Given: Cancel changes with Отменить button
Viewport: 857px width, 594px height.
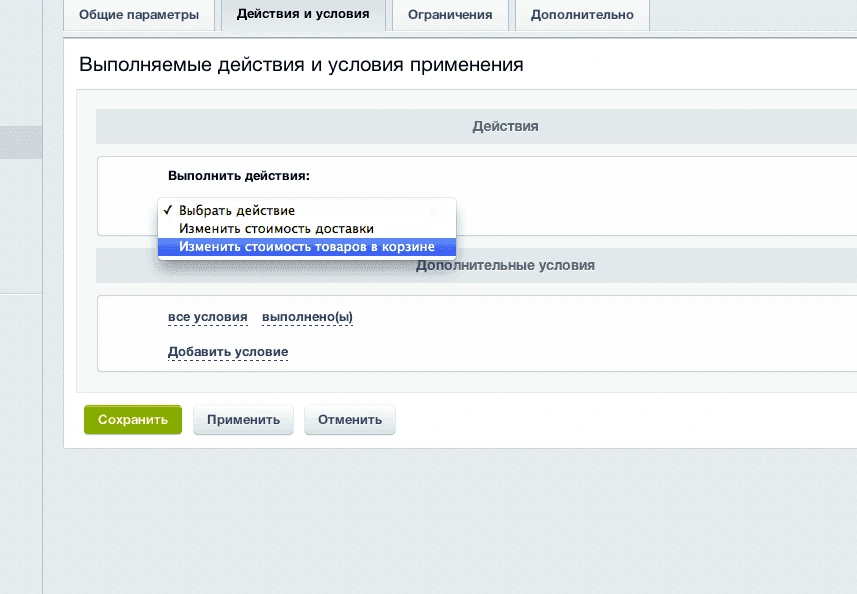Looking at the screenshot, I should coord(350,420).
